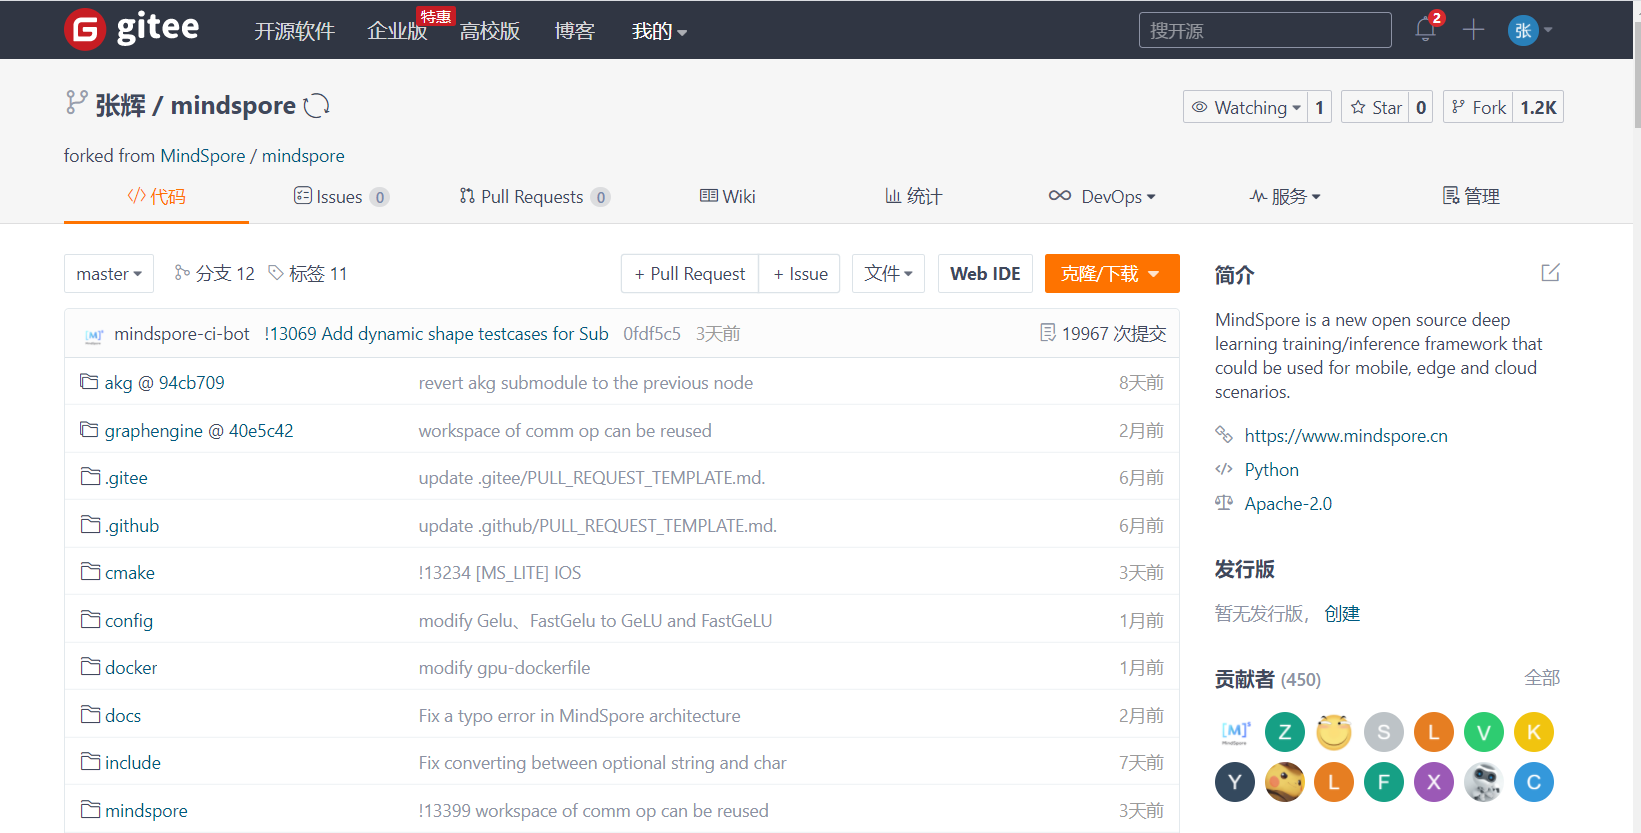Switch to the 代码 tab
1641x833 pixels.
pos(156,197)
